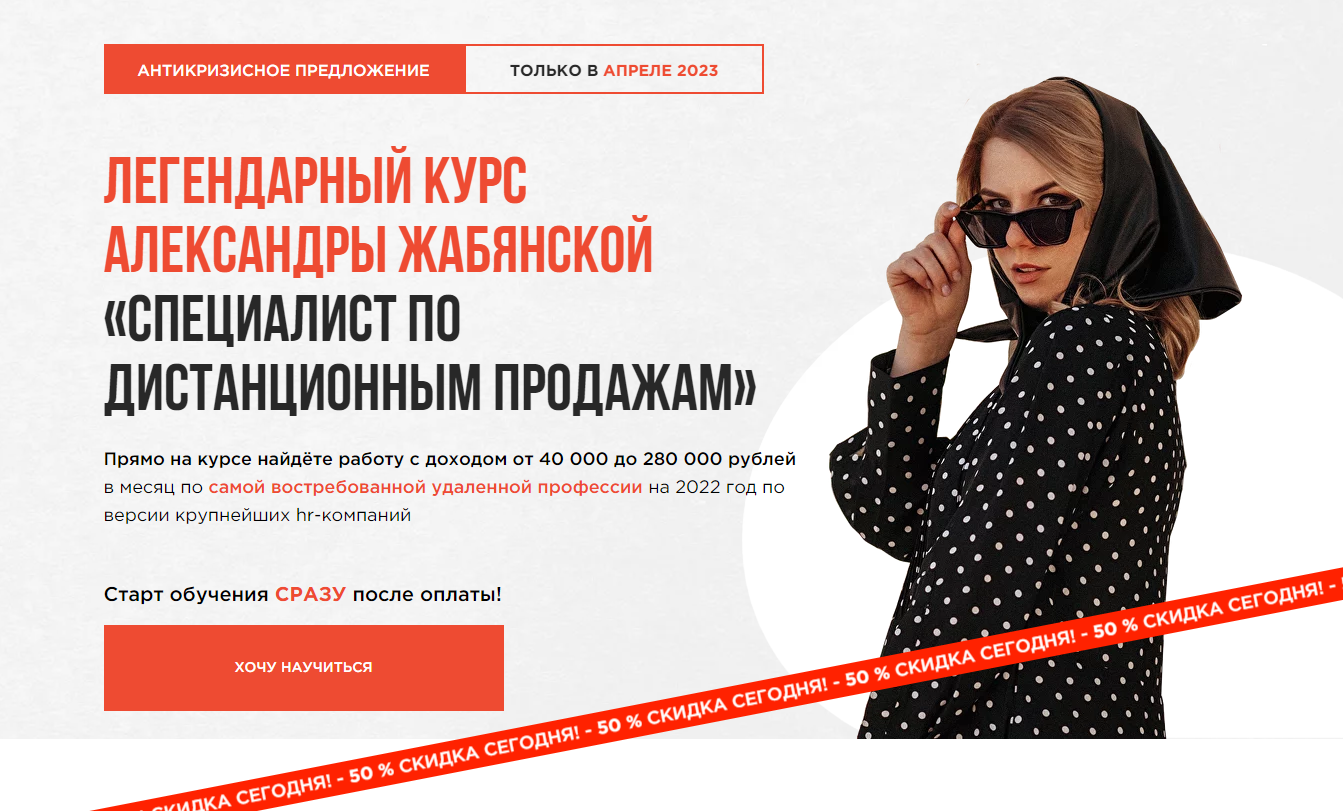Open the самой востребованной удаленной профессии red text
This screenshot has width=1343, height=811.
(426, 488)
